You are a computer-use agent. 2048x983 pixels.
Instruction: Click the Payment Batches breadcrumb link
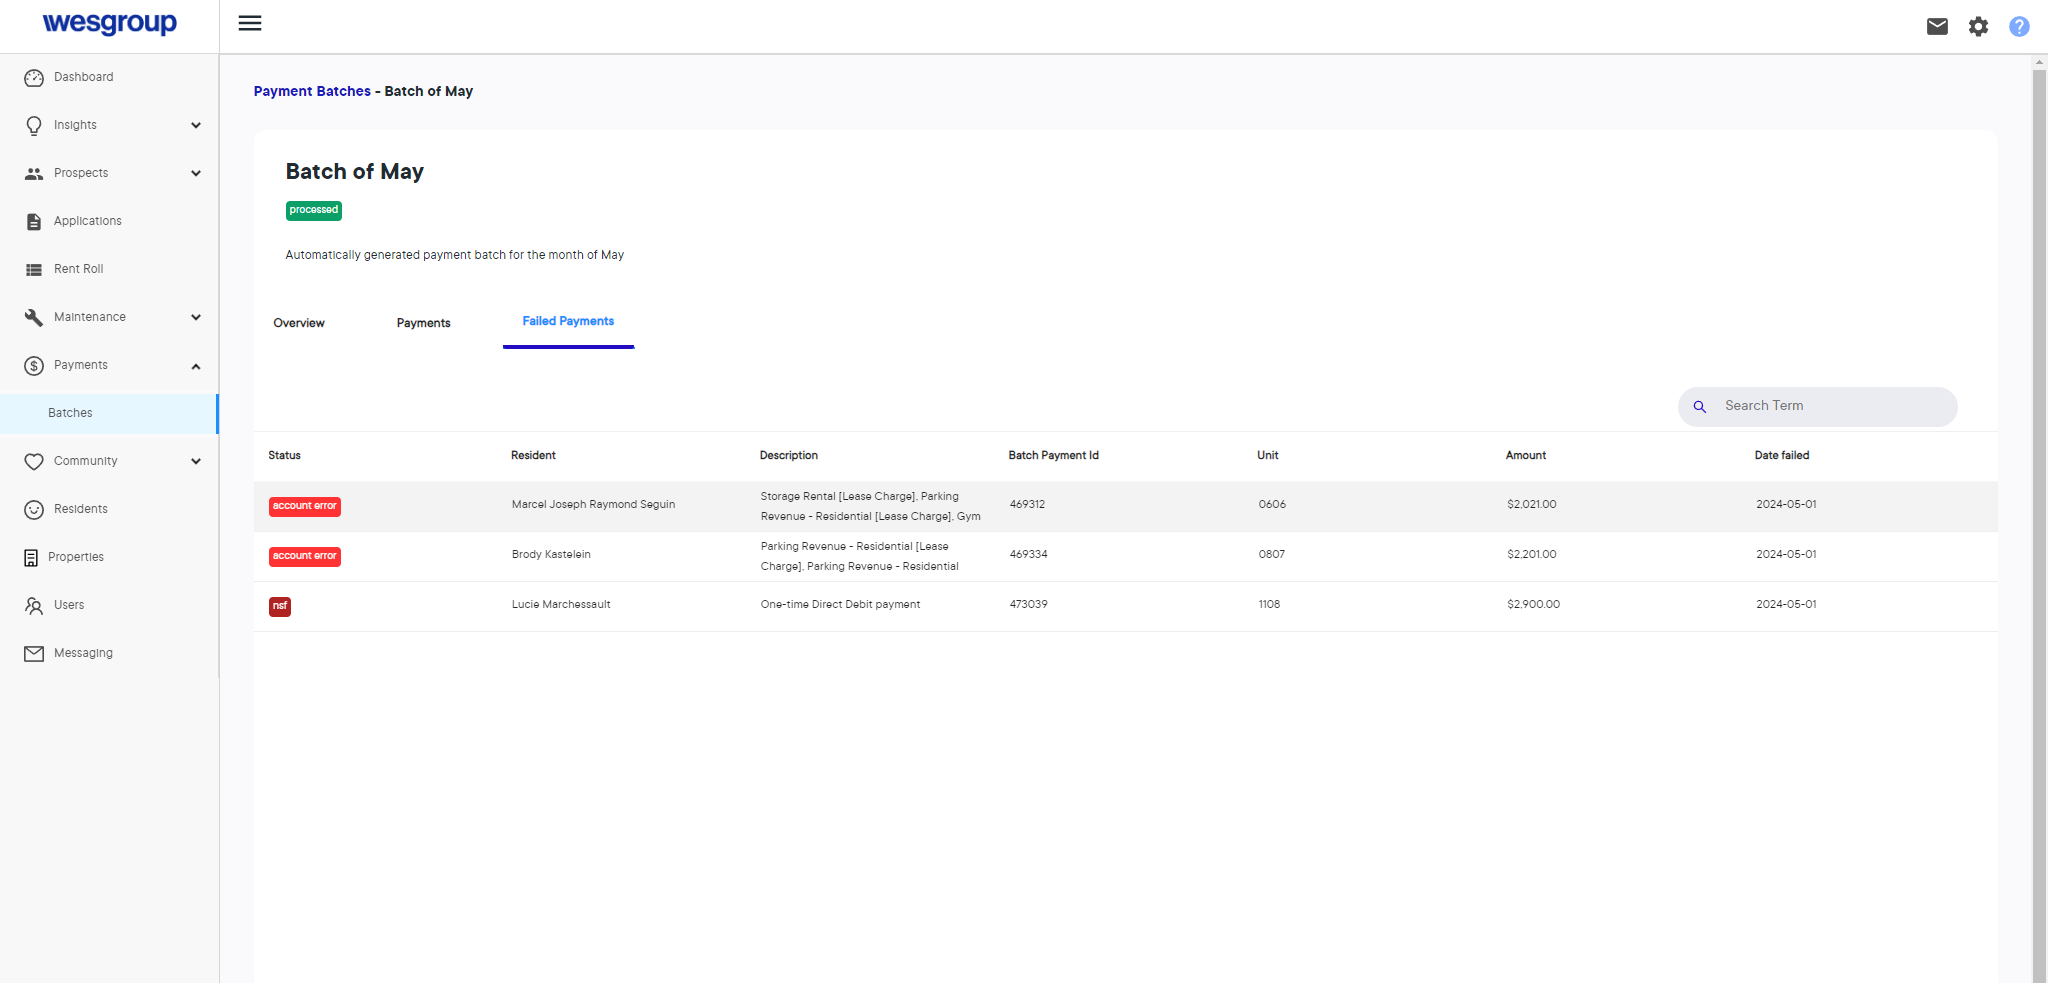[312, 91]
